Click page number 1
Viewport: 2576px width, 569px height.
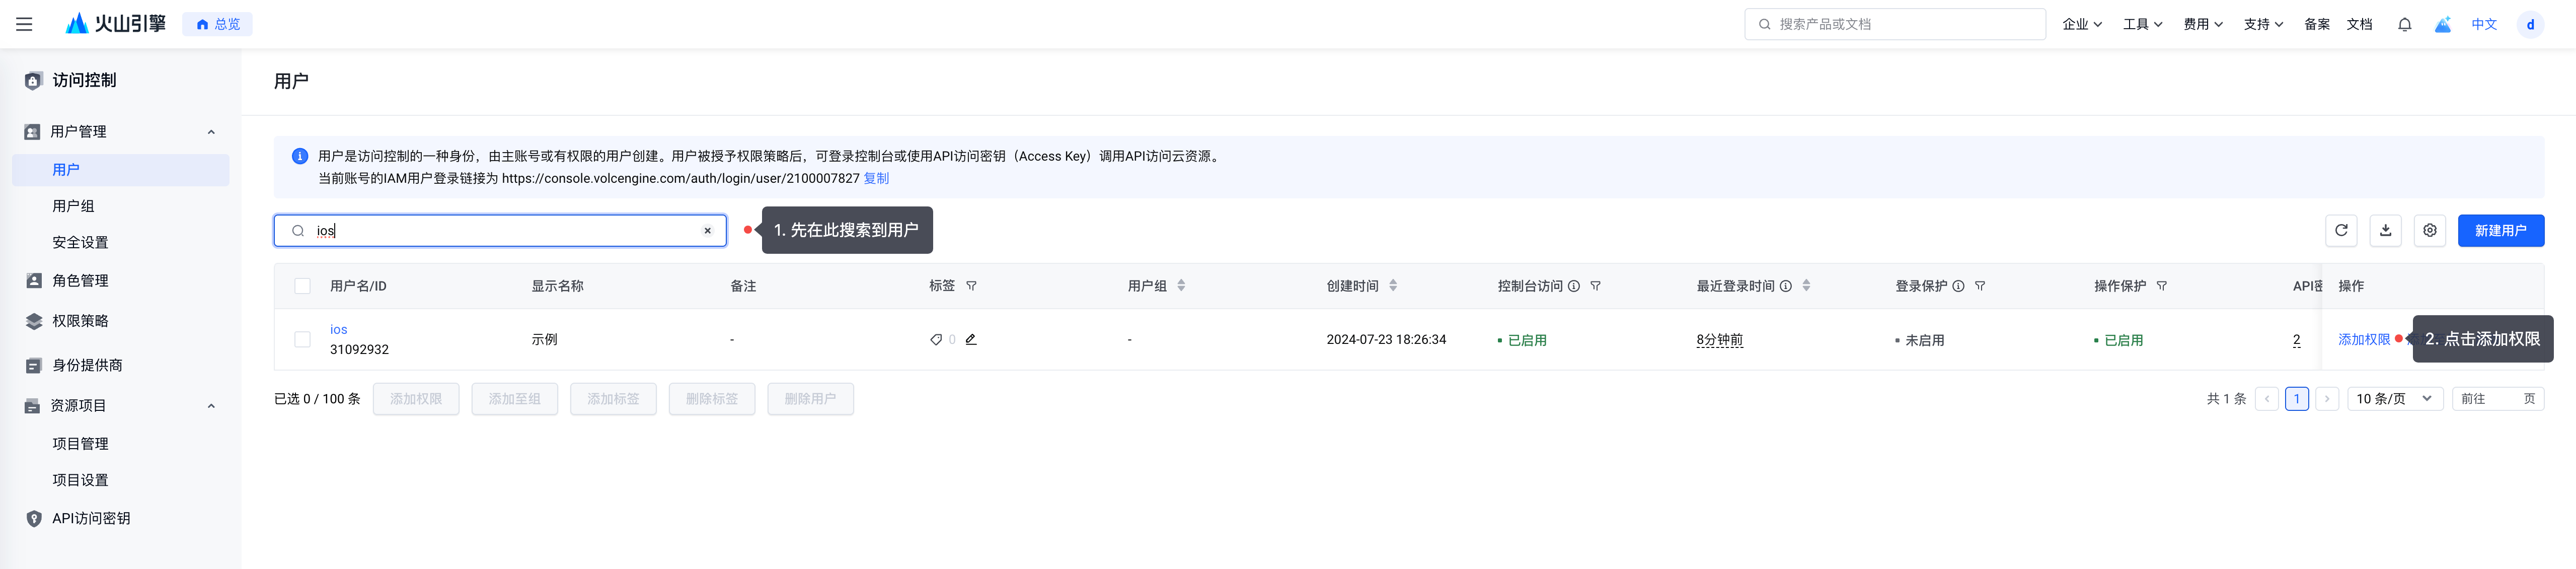point(2297,399)
